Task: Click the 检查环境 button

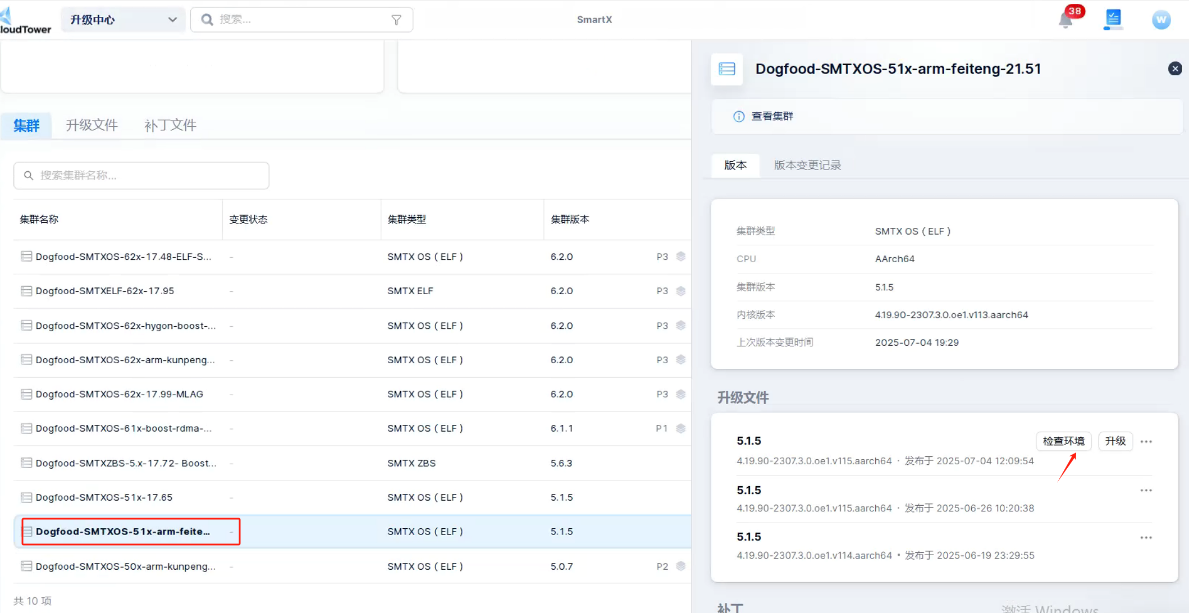Action: coord(1063,441)
